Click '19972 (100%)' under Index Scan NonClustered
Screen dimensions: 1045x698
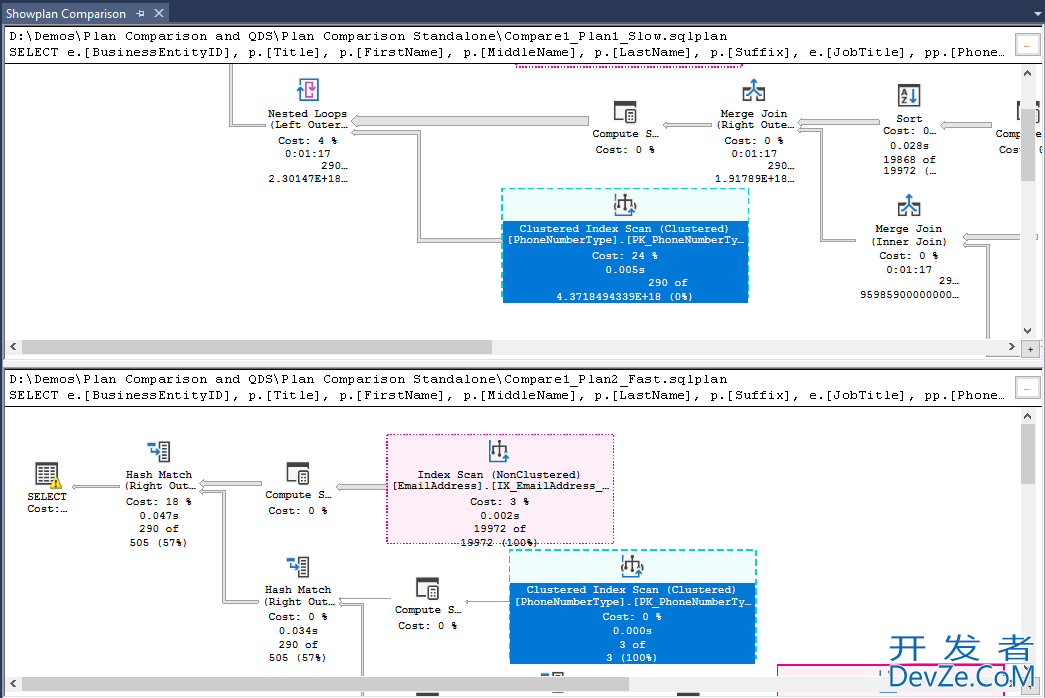click(499, 542)
